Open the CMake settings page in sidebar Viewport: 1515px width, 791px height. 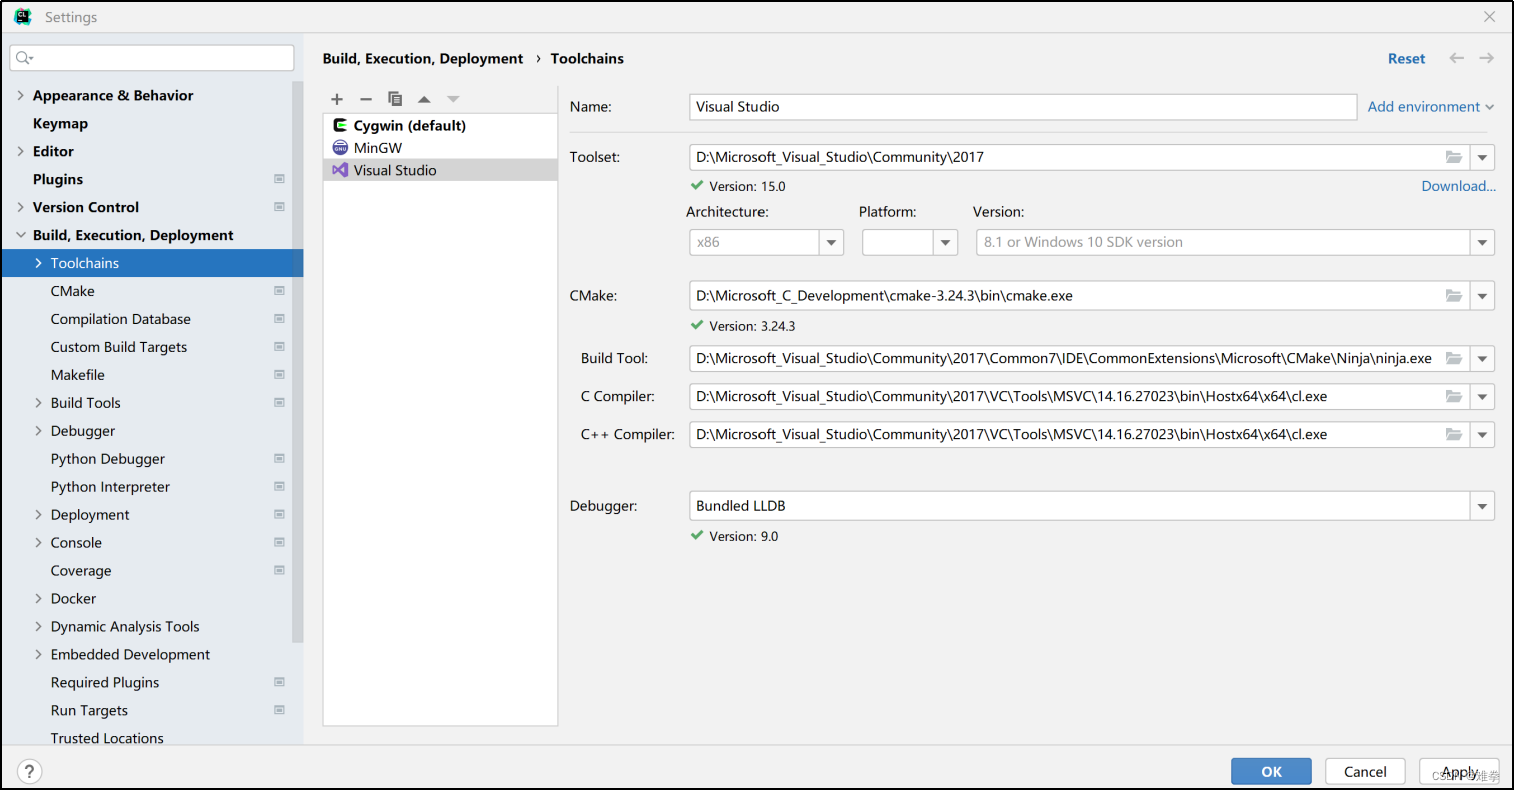[x=72, y=290]
